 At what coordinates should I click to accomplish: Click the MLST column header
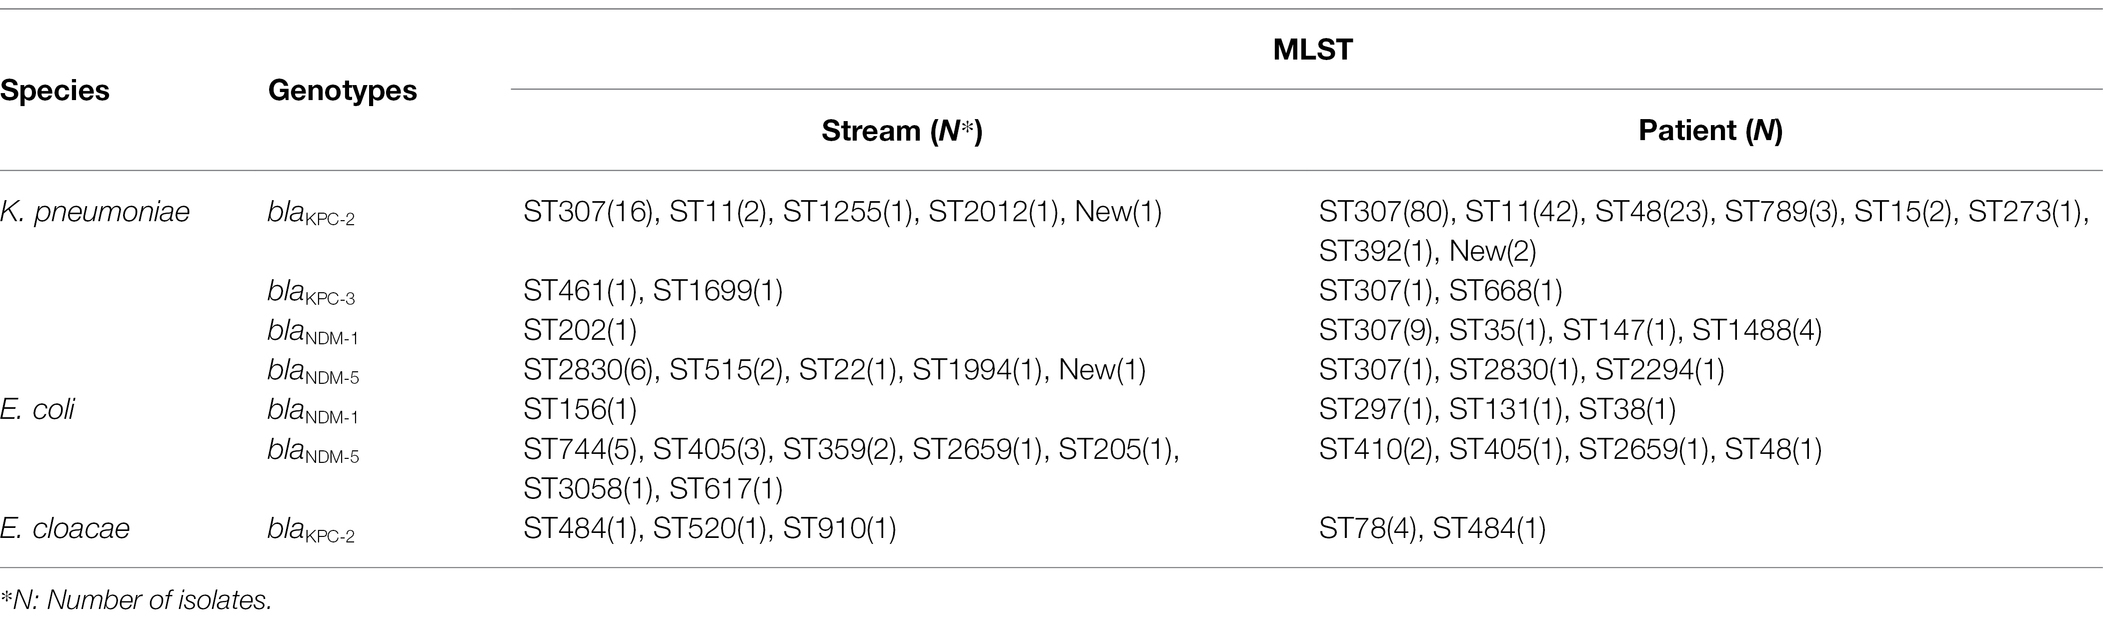[x=1312, y=50]
